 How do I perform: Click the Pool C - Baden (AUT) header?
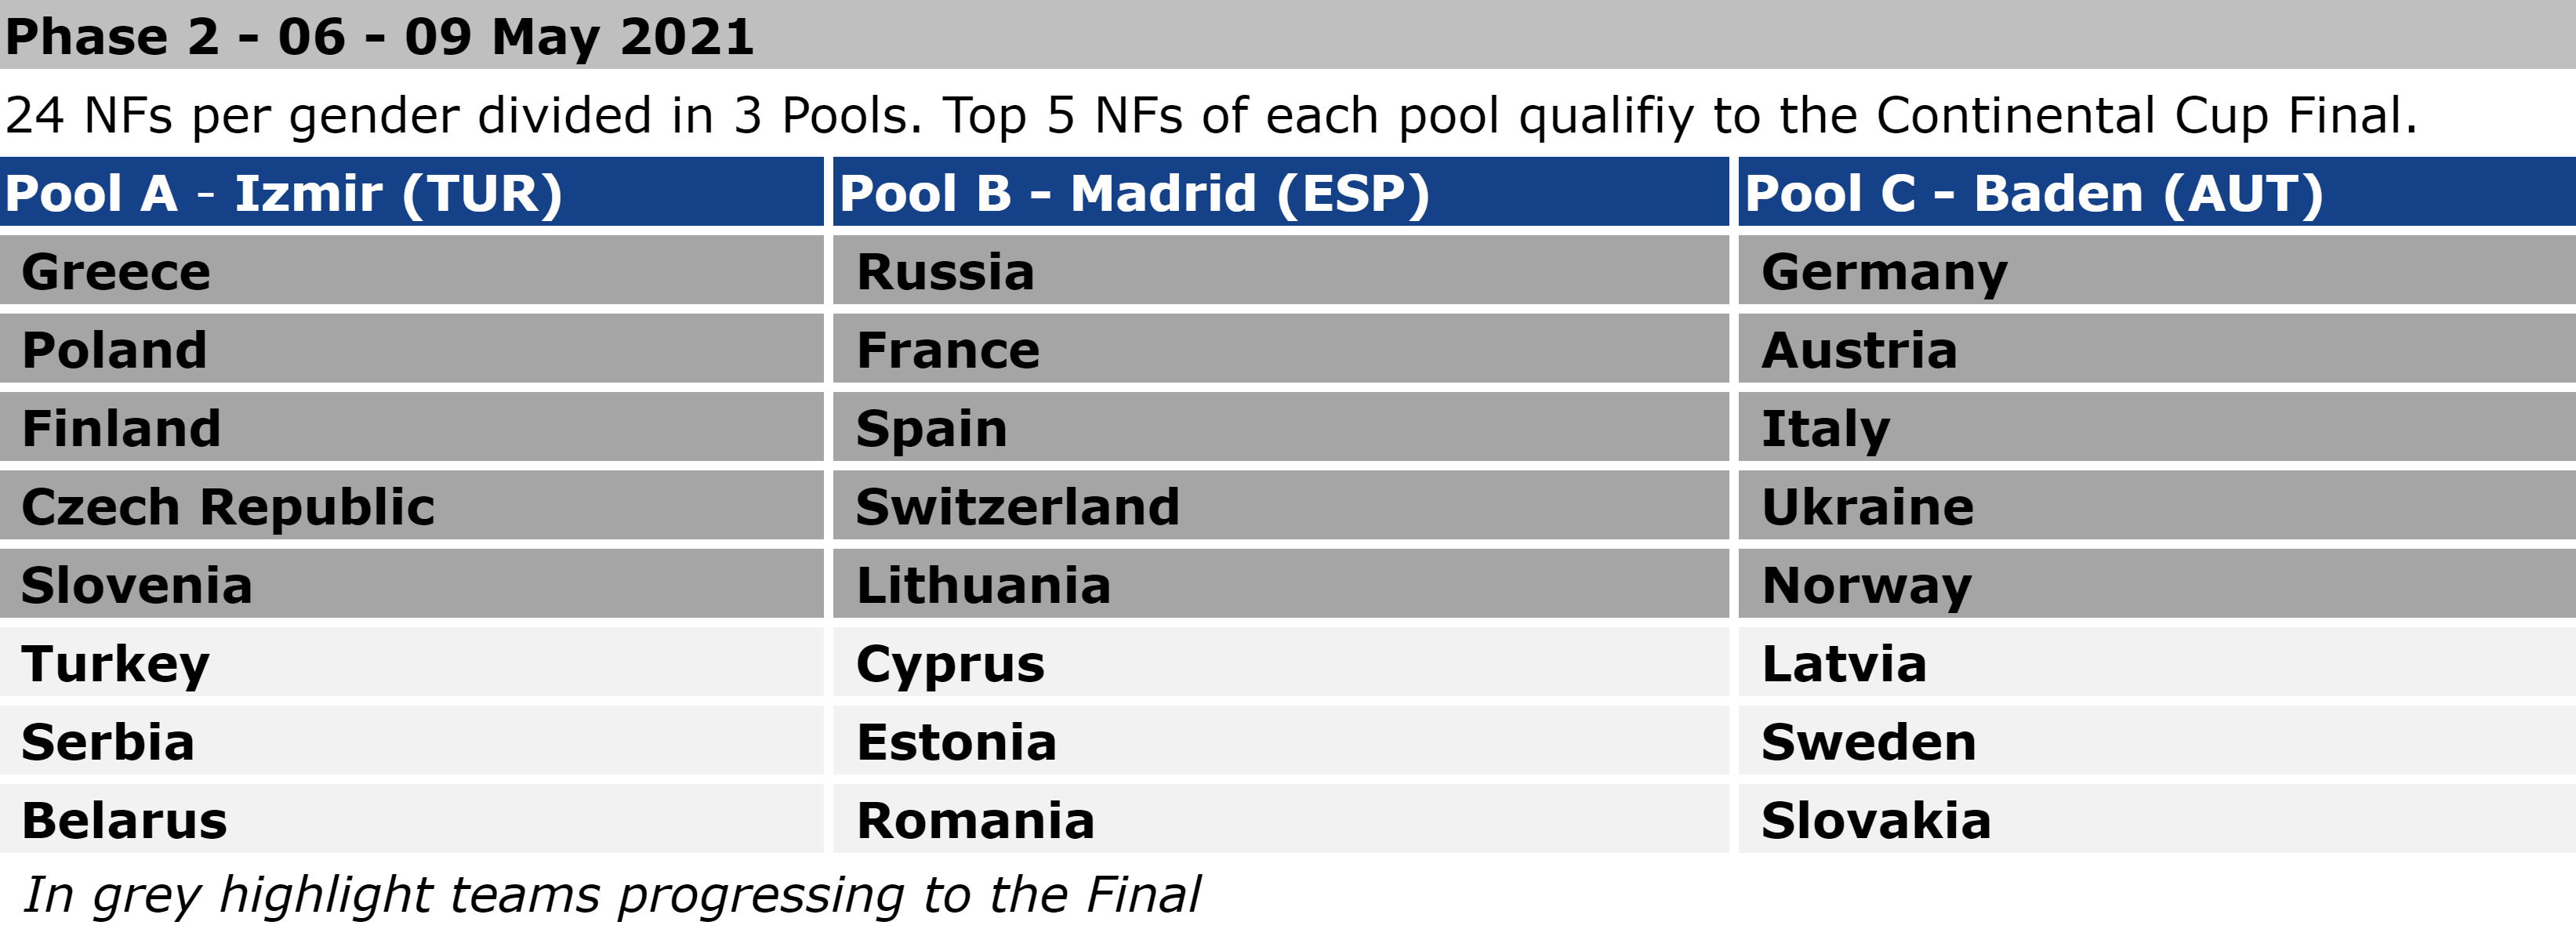2157,192
